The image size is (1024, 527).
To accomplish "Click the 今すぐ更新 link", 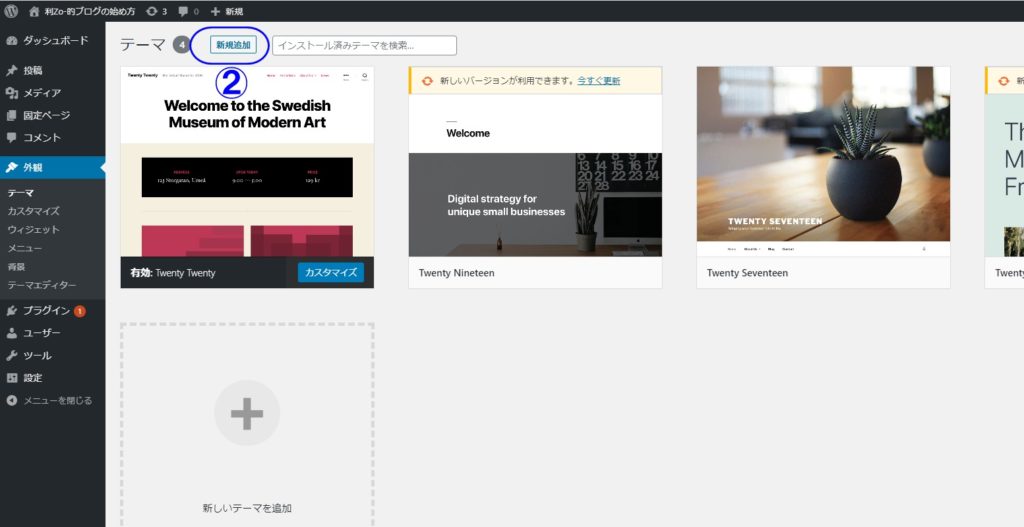I will point(597,81).
